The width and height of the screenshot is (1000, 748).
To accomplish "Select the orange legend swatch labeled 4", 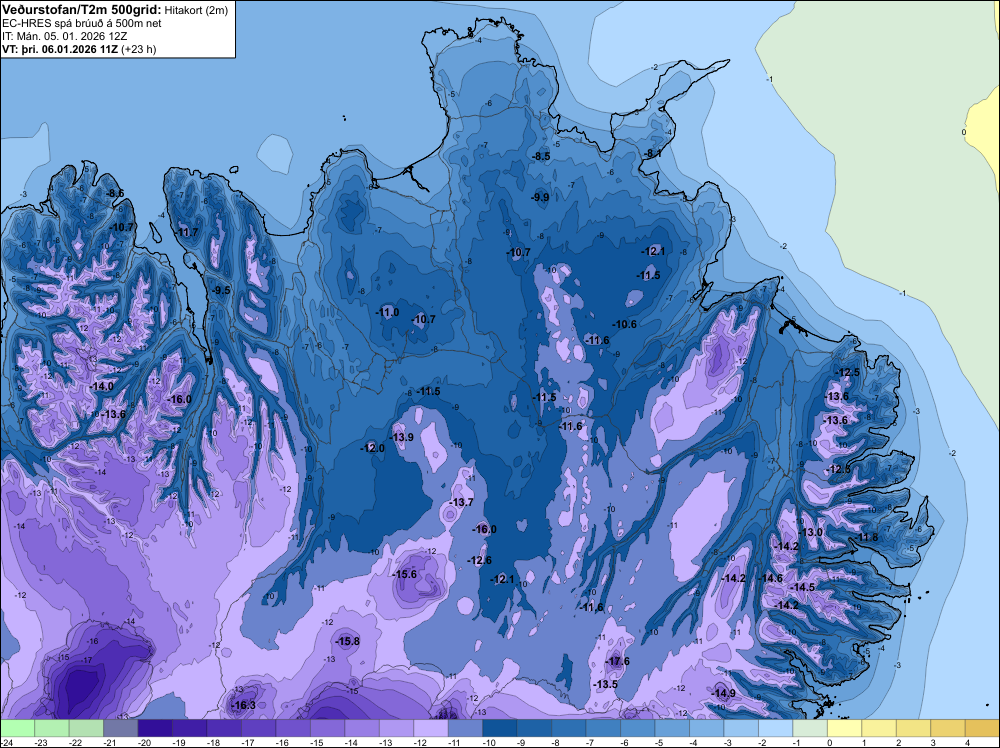I will (x=982, y=728).
